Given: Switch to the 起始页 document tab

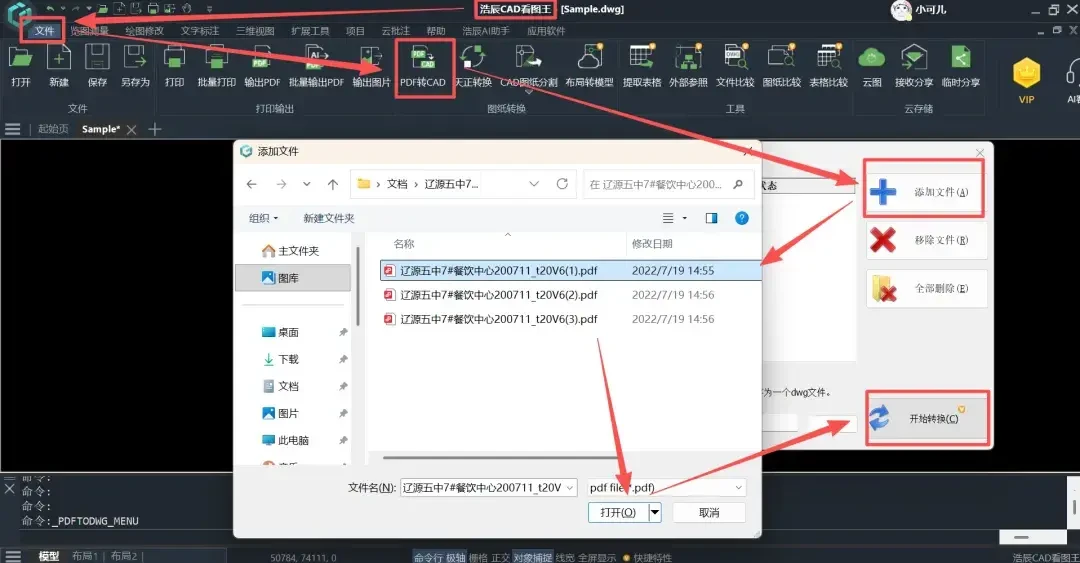Looking at the screenshot, I should tap(53, 129).
